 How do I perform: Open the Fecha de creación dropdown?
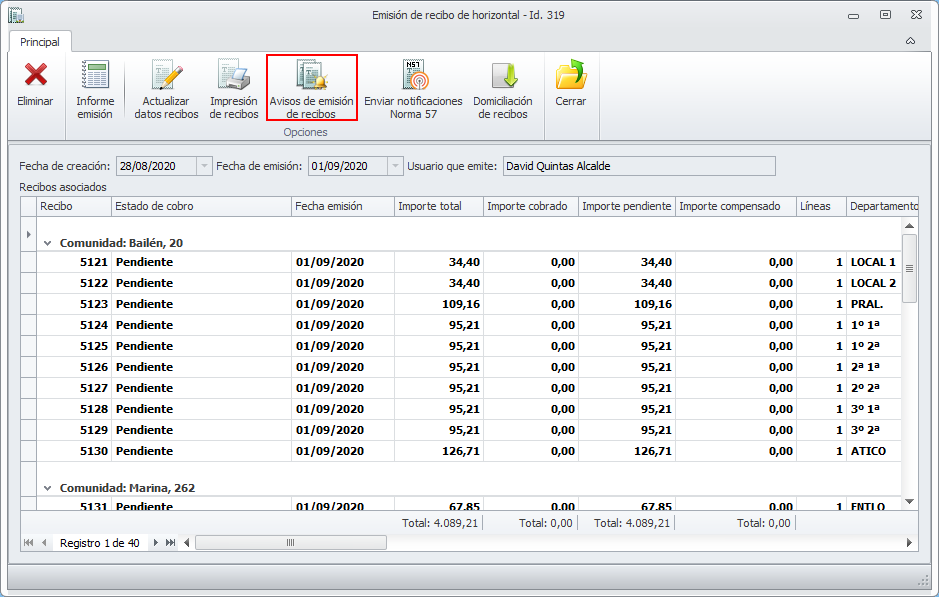pos(205,166)
